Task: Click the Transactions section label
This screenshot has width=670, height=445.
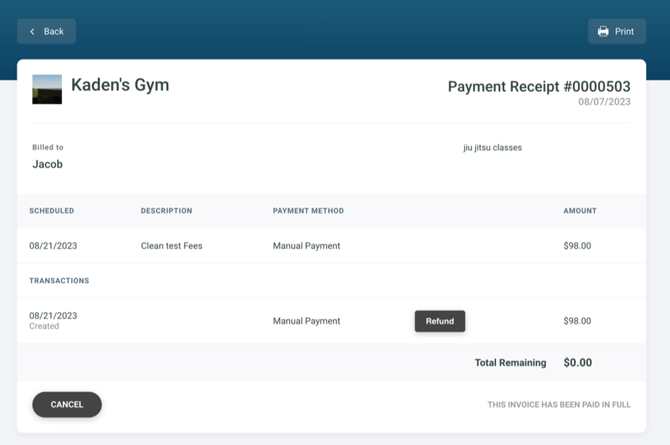Action: point(59,281)
